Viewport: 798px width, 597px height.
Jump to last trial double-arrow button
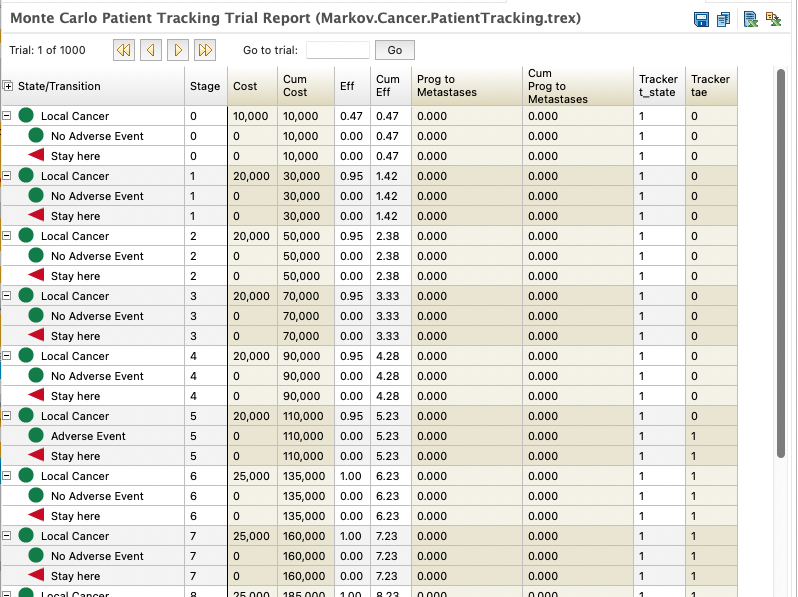[x=205, y=50]
